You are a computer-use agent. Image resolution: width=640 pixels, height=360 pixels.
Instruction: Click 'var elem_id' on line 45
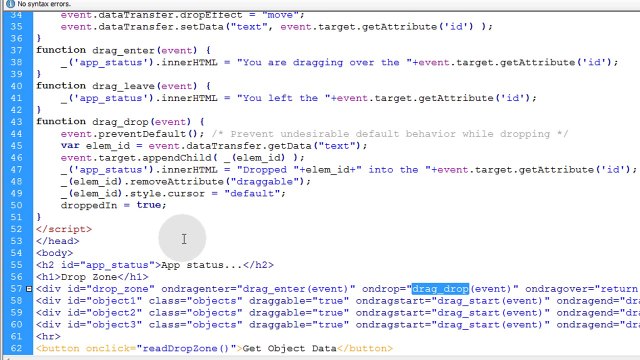point(95,146)
